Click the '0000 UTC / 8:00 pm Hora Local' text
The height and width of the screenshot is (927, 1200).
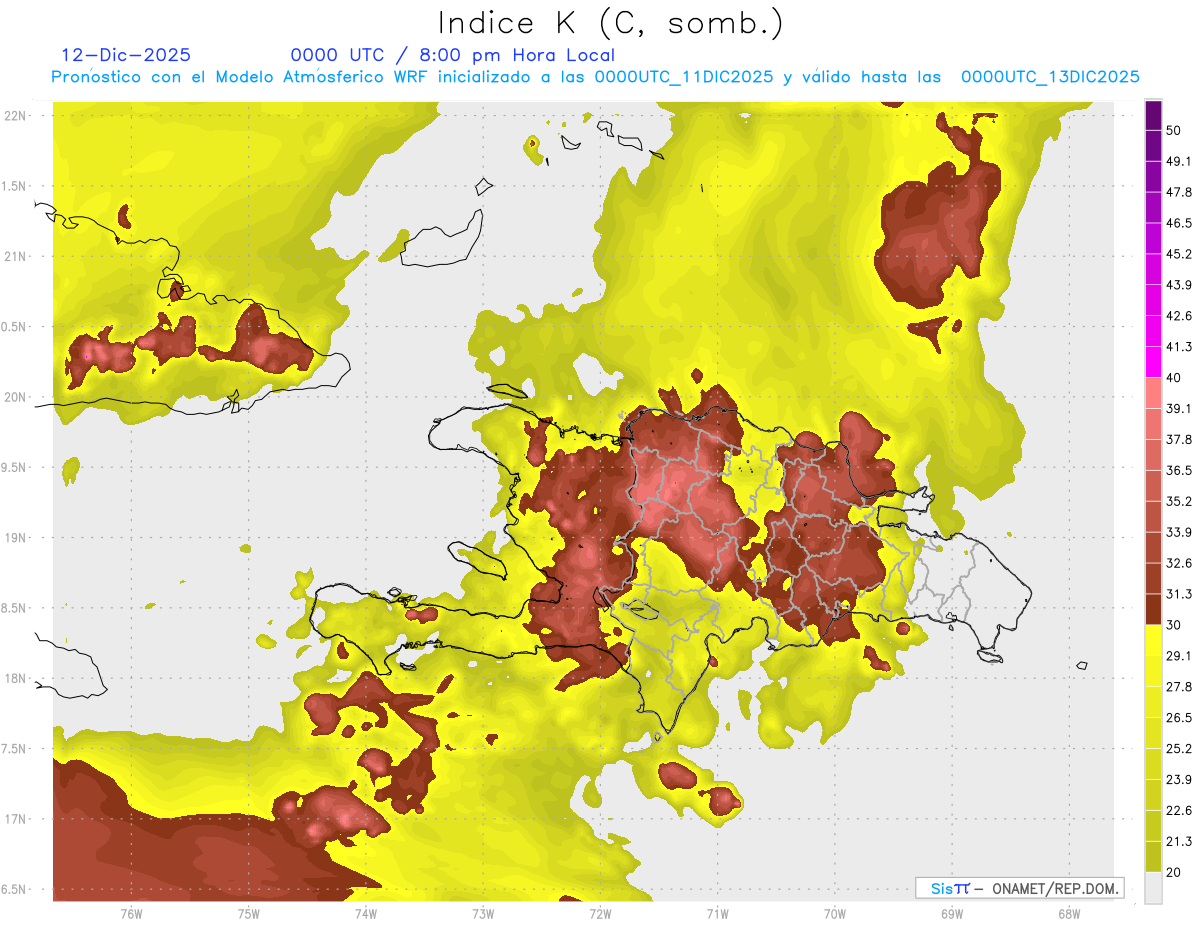(x=452, y=55)
